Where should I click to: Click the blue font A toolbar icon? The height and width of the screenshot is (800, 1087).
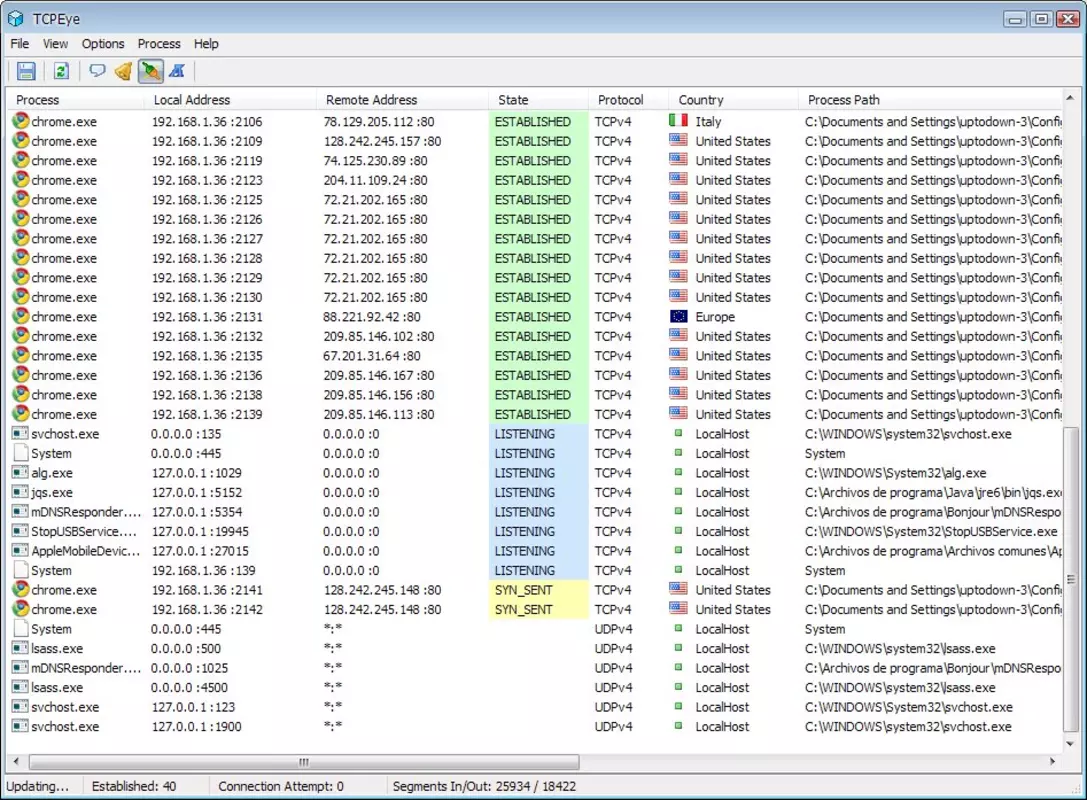coord(177,71)
